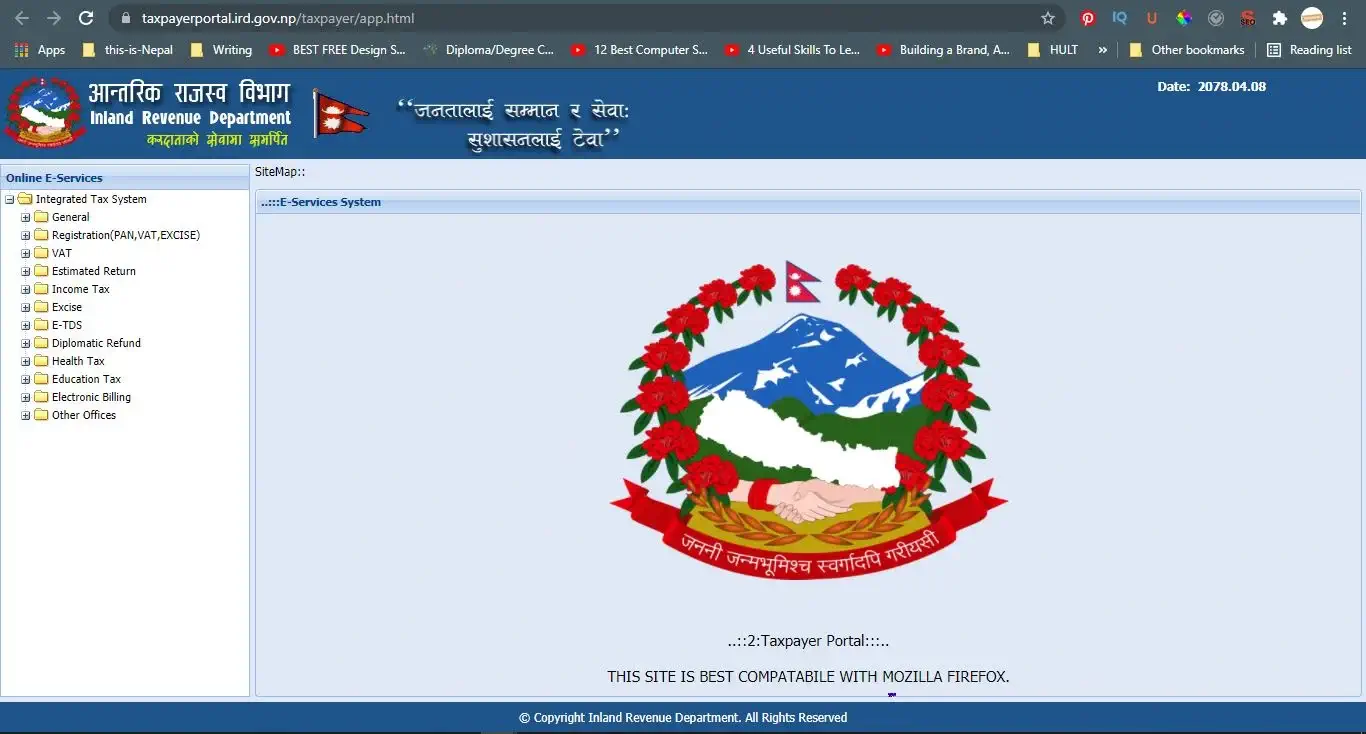Open the this-is-Nepal bookmark folder
Image resolution: width=1366 pixels, height=734 pixels.
click(127, 50)
